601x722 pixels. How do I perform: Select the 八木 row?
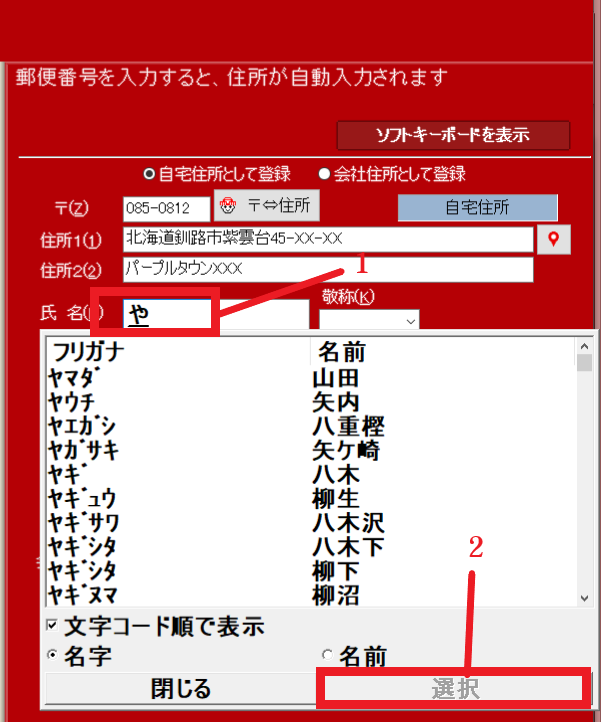click(x=311, y=475)
